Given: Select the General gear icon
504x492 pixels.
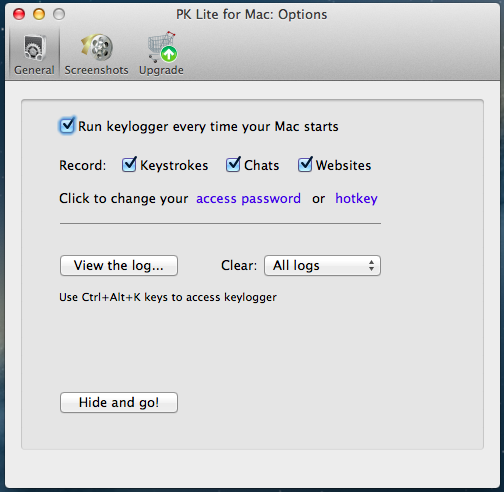Looking at the screenshot, I should point(34,47).
